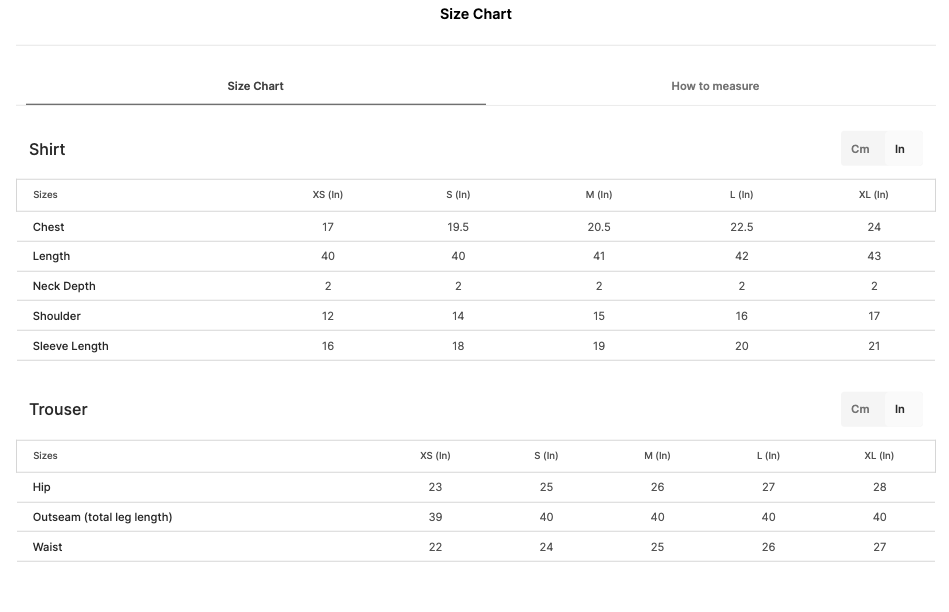Select the Outseam (total leg length) row

[x=476, y=517]
